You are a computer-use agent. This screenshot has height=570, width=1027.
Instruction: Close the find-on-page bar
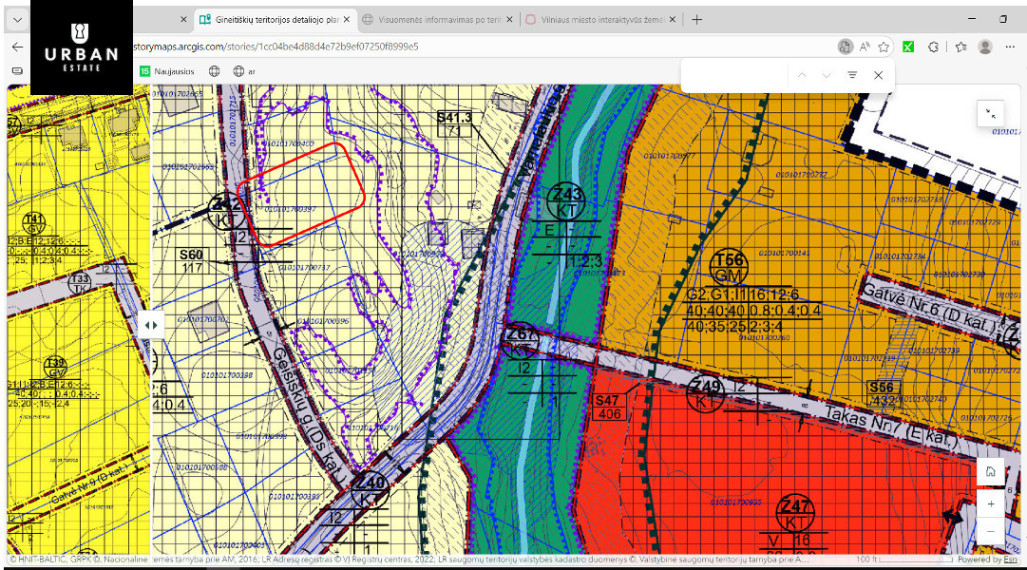878,75
